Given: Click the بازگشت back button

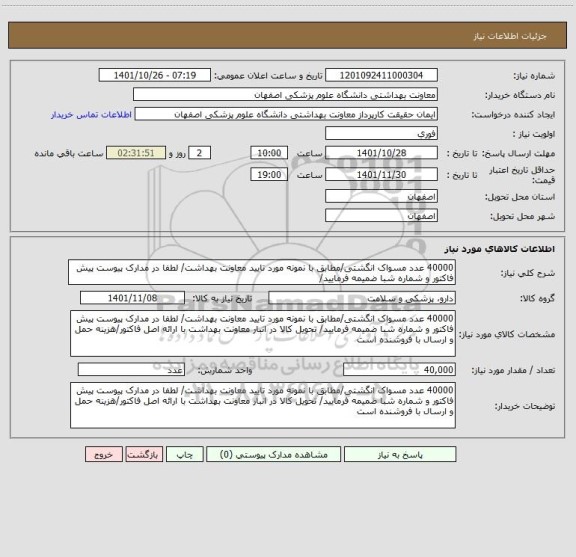Looking at the screenshot, I should pos(144,454).
